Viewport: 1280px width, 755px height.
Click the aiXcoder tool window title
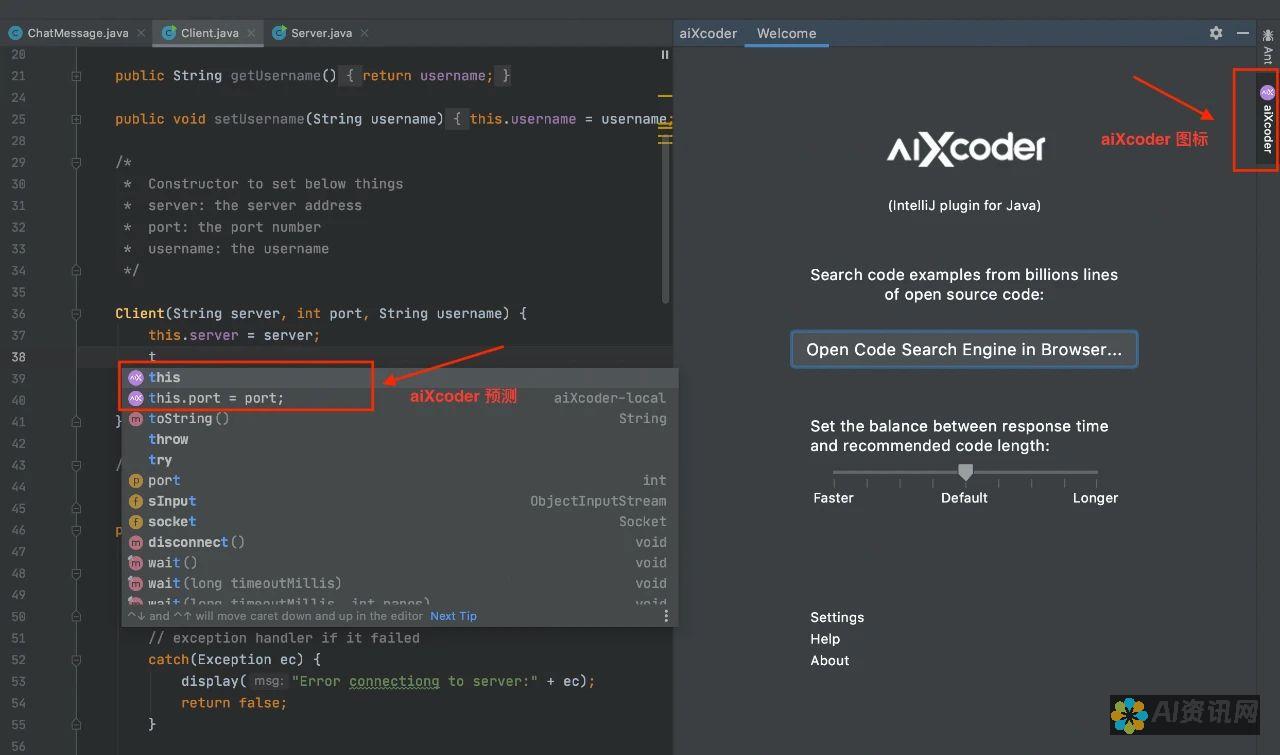click(708, 33)
